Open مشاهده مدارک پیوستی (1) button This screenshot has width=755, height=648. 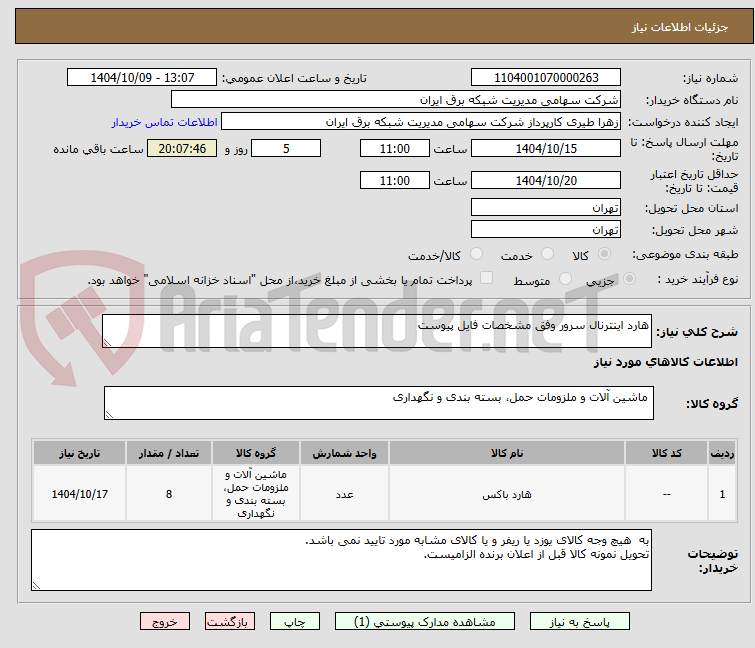(x=425, y=622)
